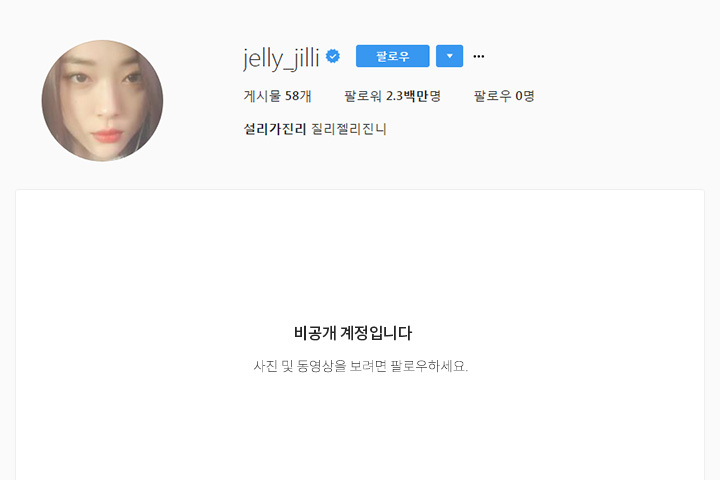Click empty white area above private account message
This screenshot has height=480, width=720.
360,257
